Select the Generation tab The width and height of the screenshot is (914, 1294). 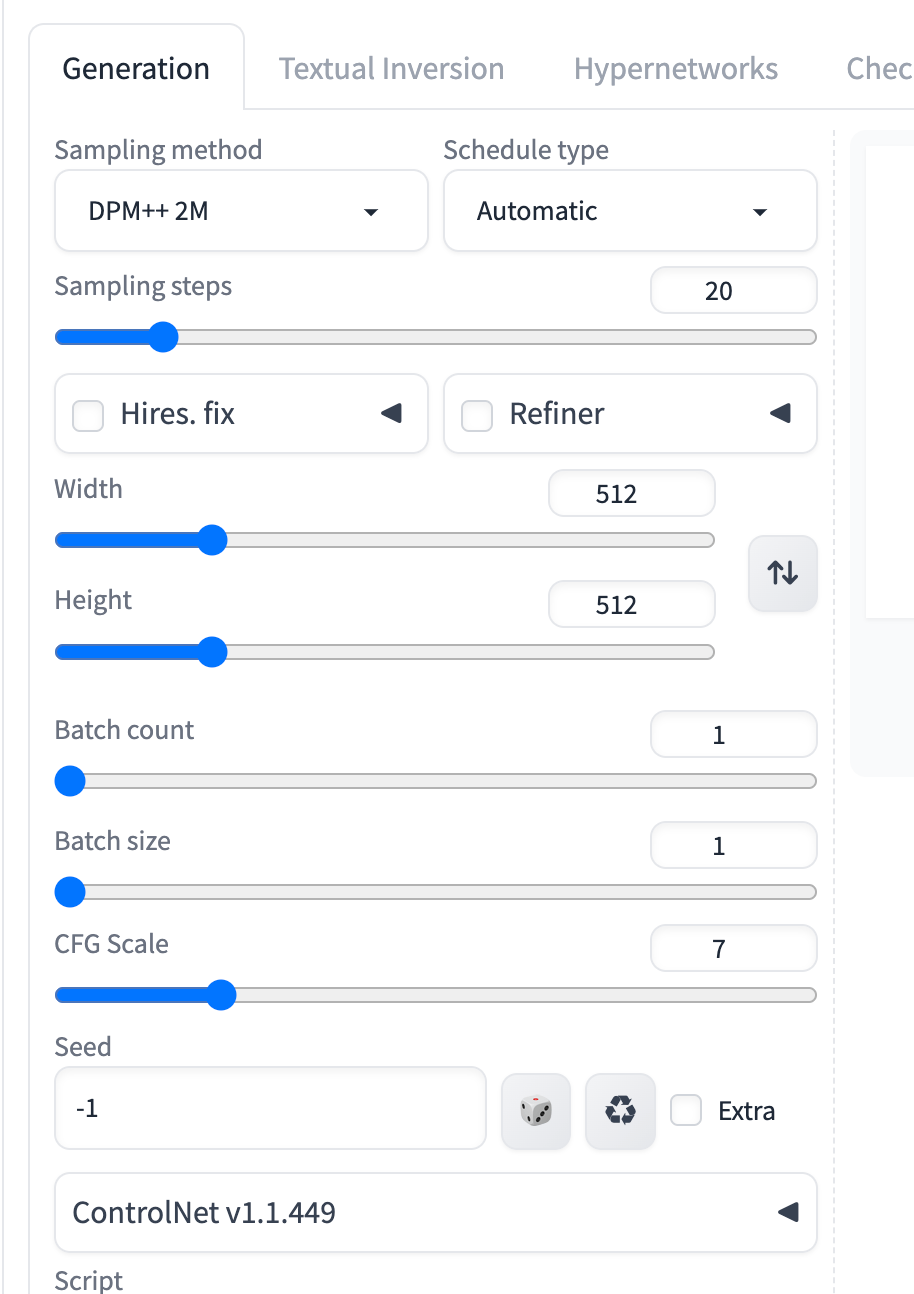136,69
